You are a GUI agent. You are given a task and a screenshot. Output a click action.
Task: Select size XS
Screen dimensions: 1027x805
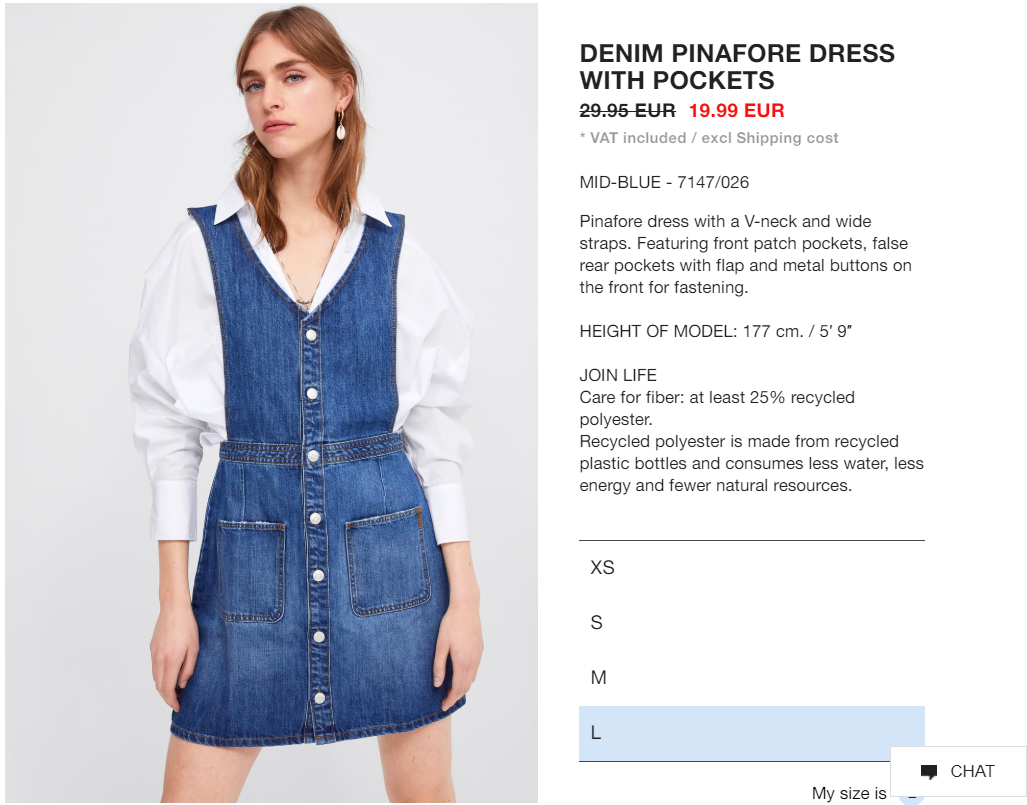click(x=751, y=567)
